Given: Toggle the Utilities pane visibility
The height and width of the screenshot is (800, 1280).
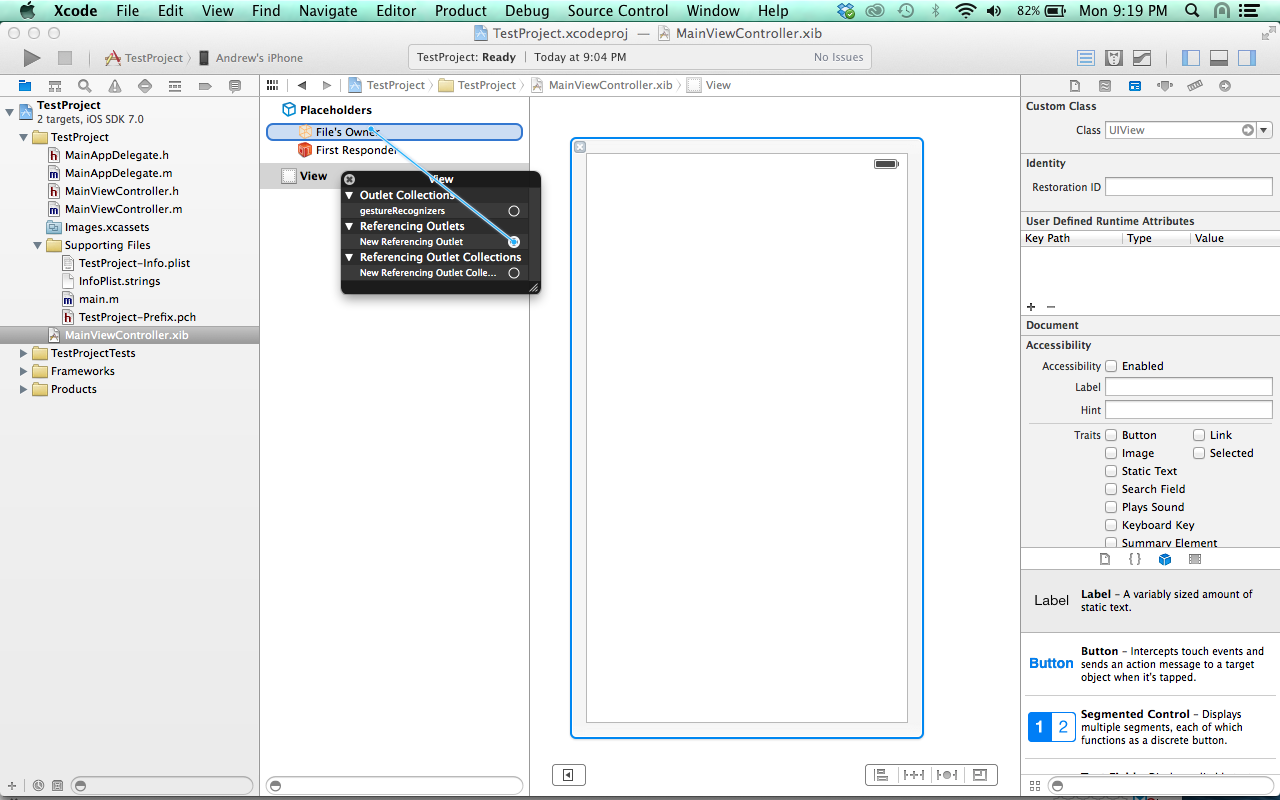Looking at the screenshot, I should pyautogui.click(x=1246, y=58).
